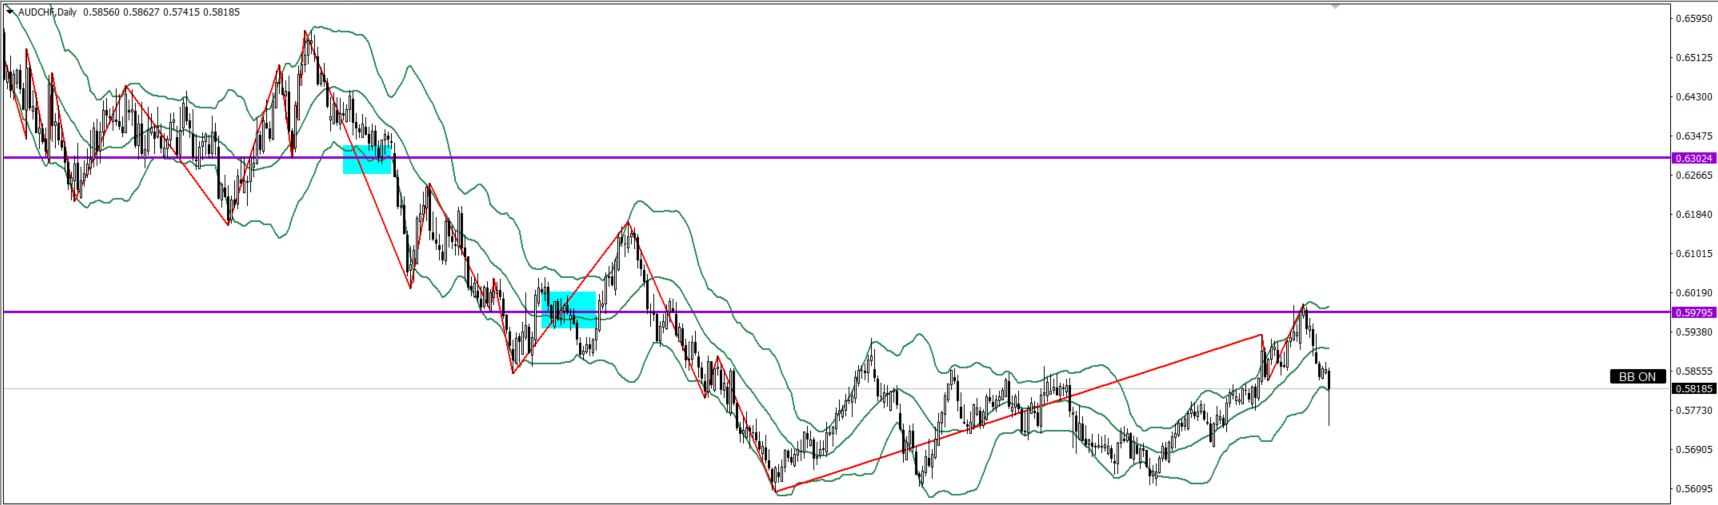The height and width of the screenshot is (505, 1718).
Task: Click the chart shift triangle marker at top
Action: [1335, 6]
